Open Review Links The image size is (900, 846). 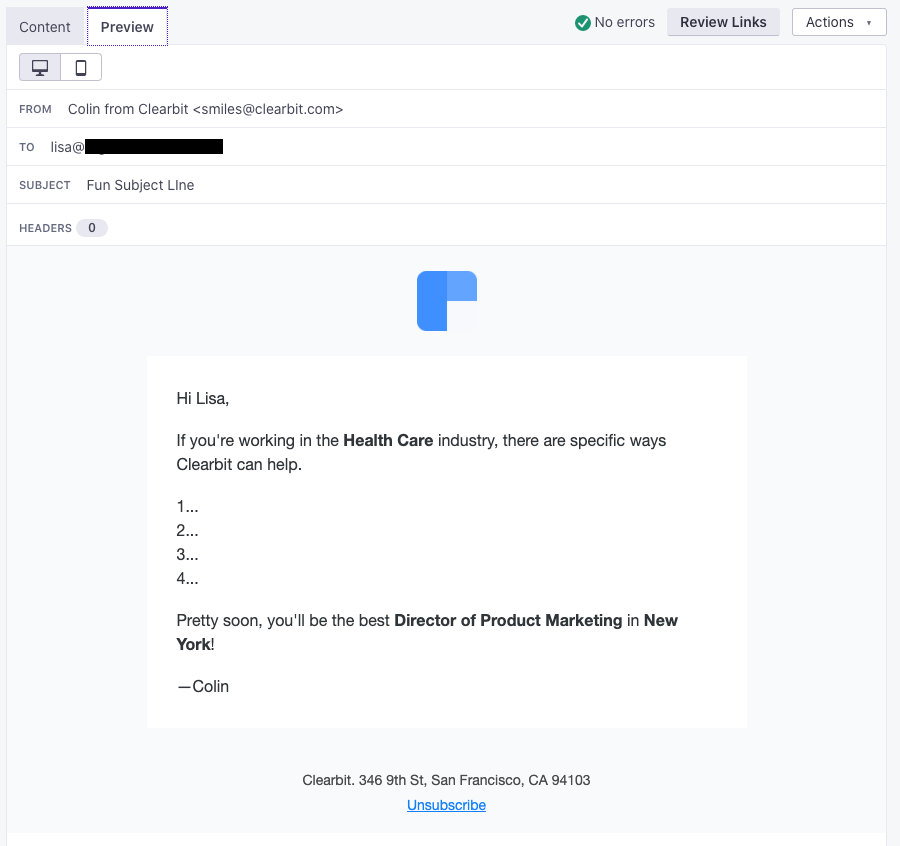[723, 22]
